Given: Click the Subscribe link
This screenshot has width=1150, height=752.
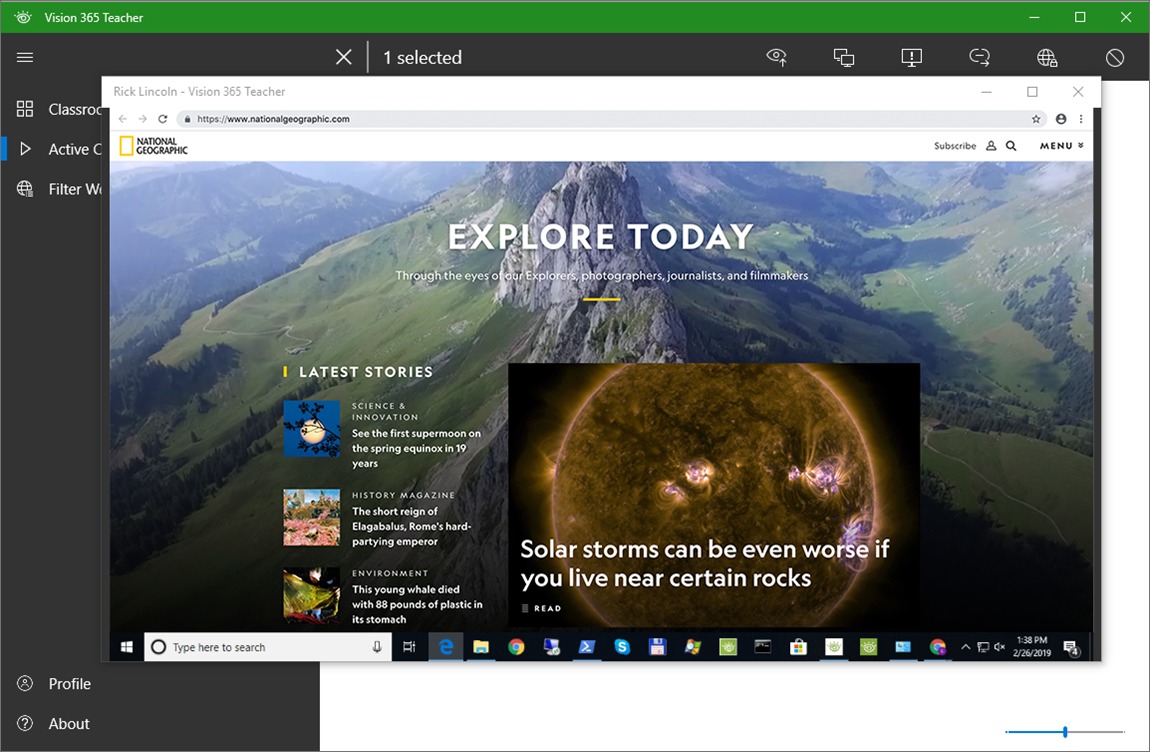Looking at the screenshot, I should (955, 146).
